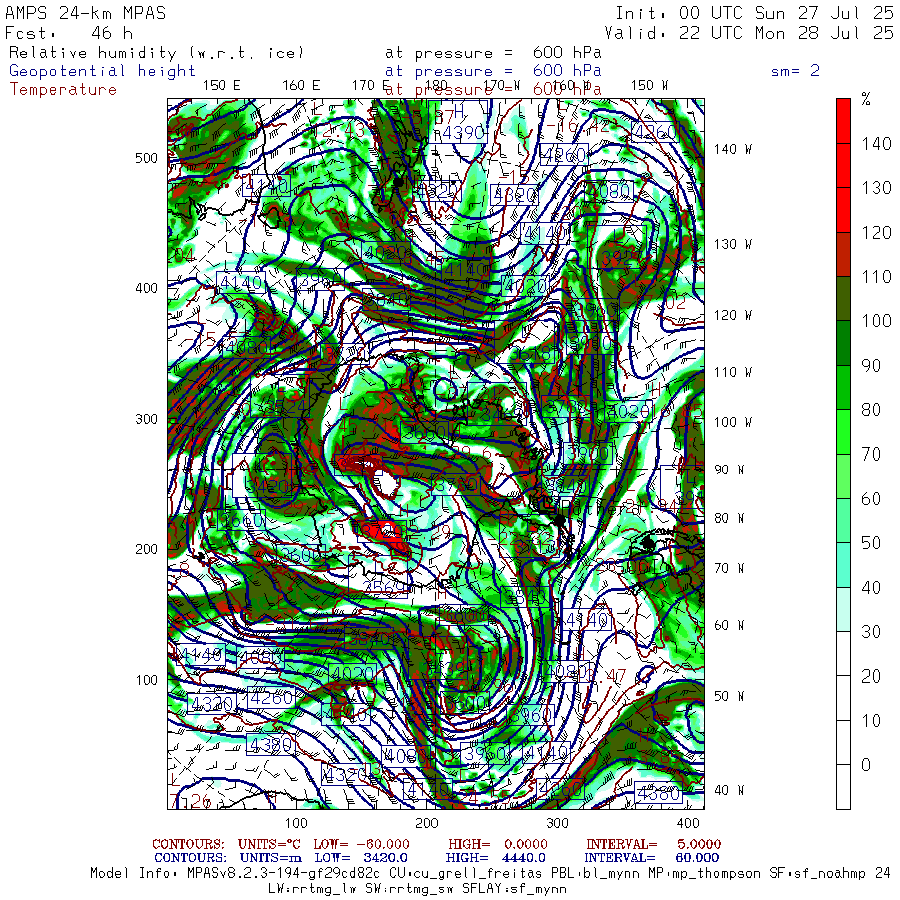Click the '160 E' longitude label
The image size is (900, 900).
(x=301, y=86)
